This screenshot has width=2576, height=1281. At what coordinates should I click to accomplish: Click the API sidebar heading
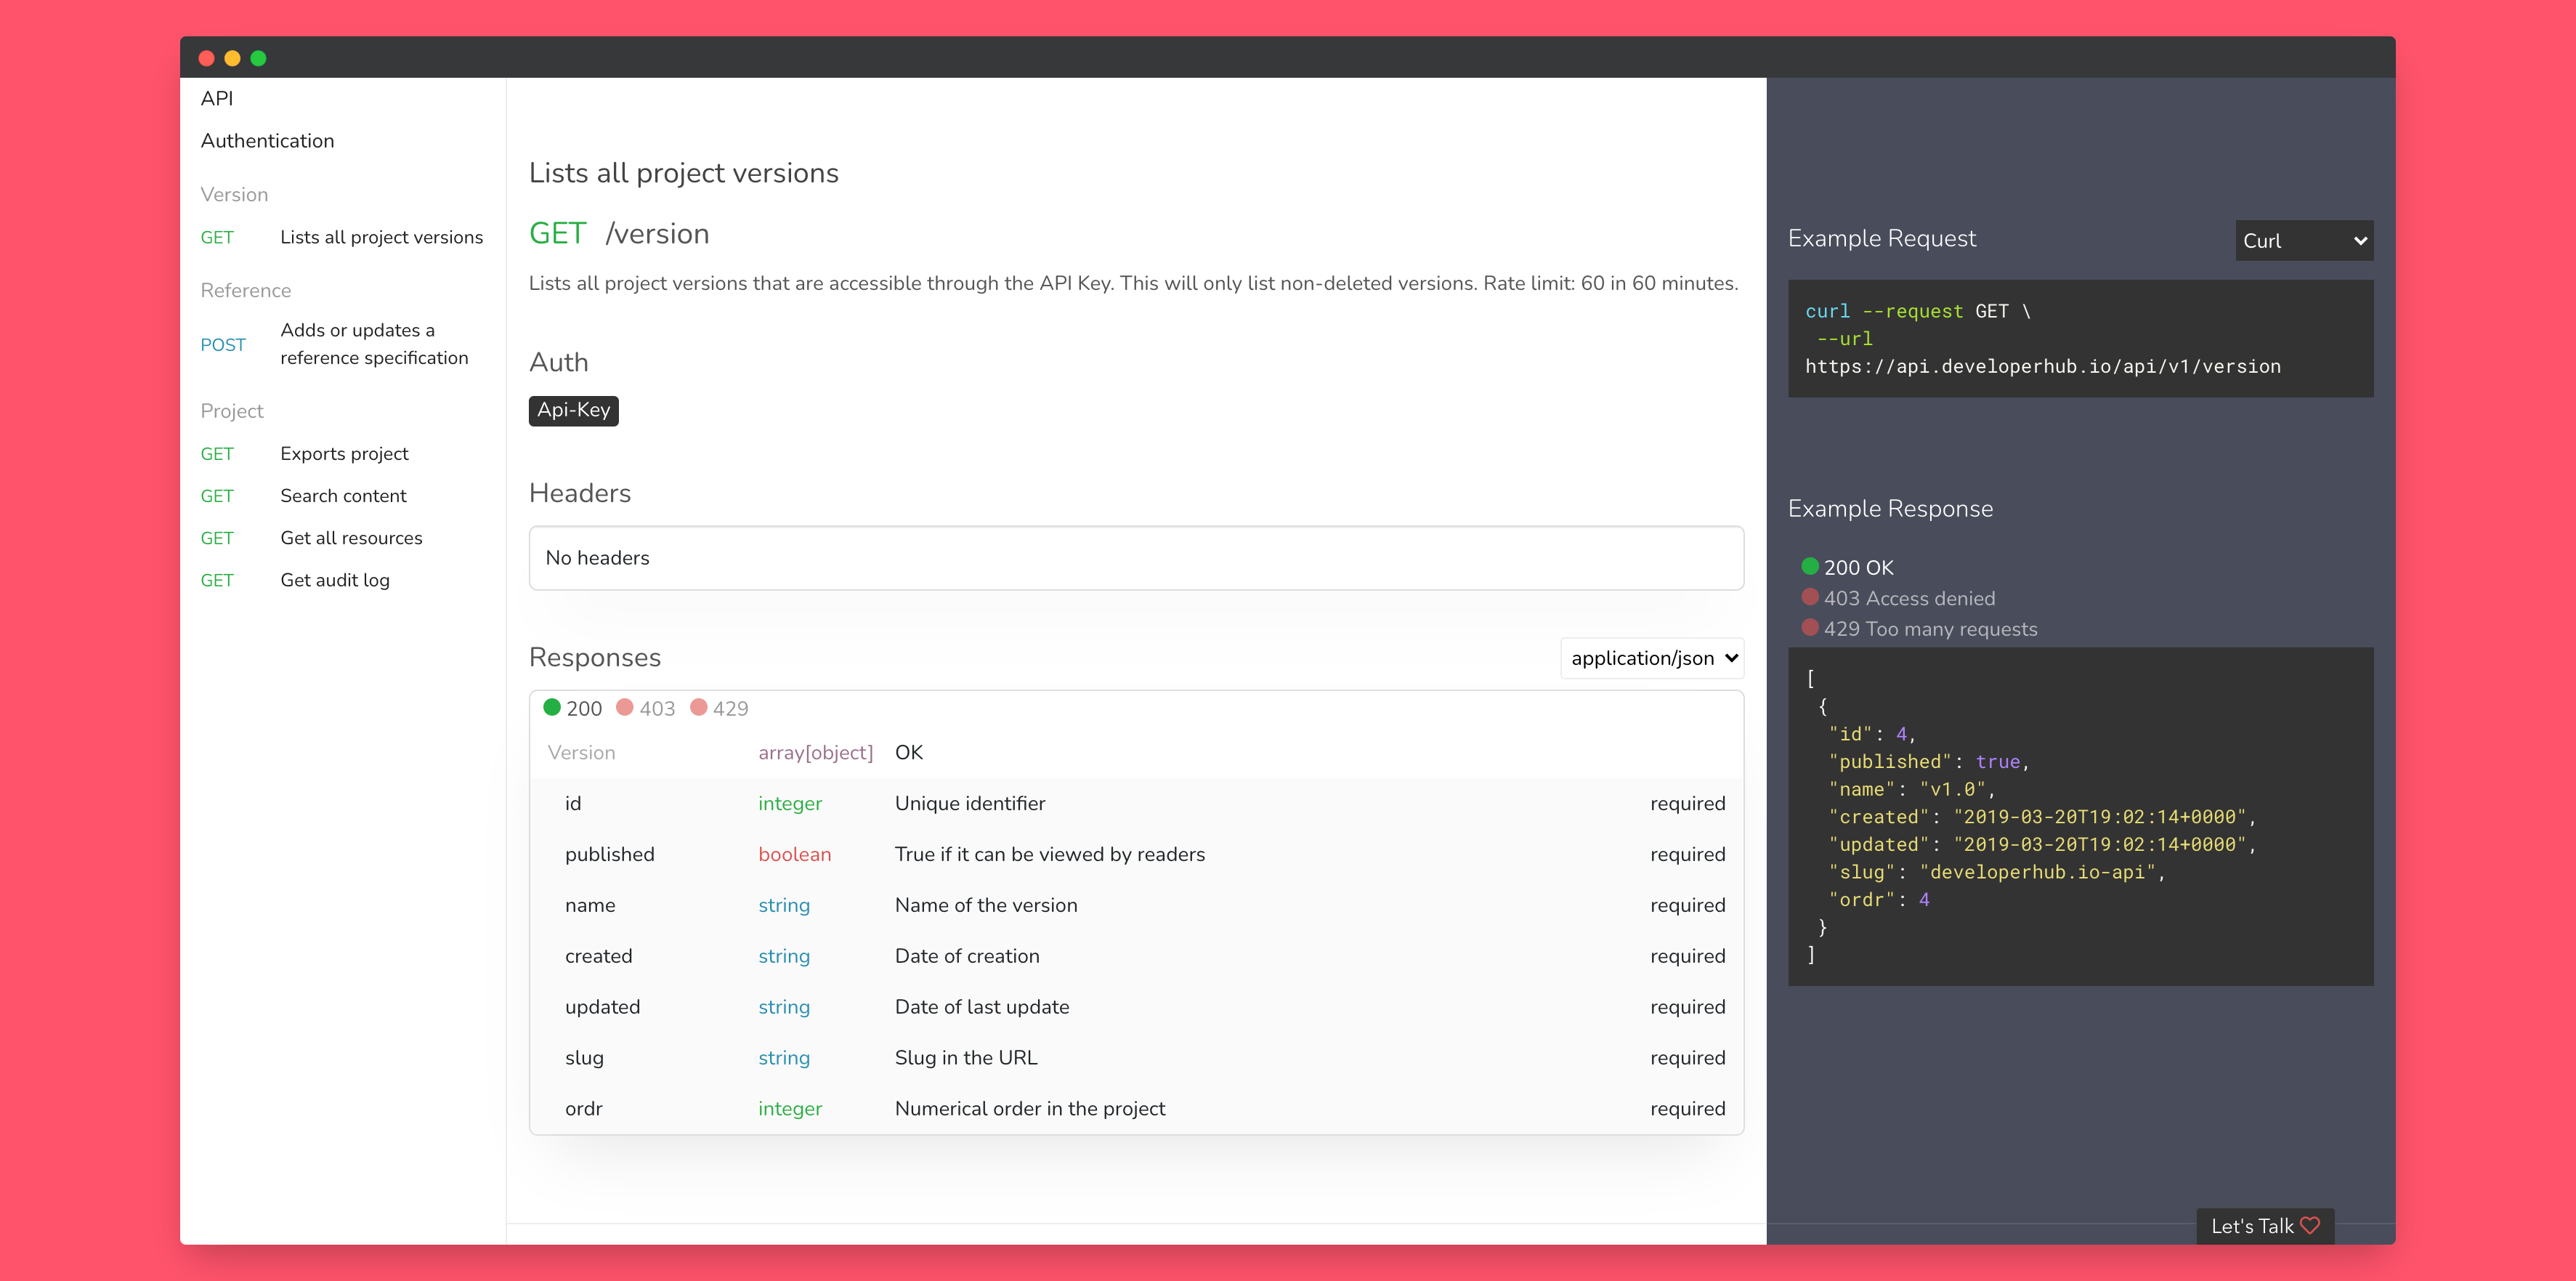coord(217,98)
